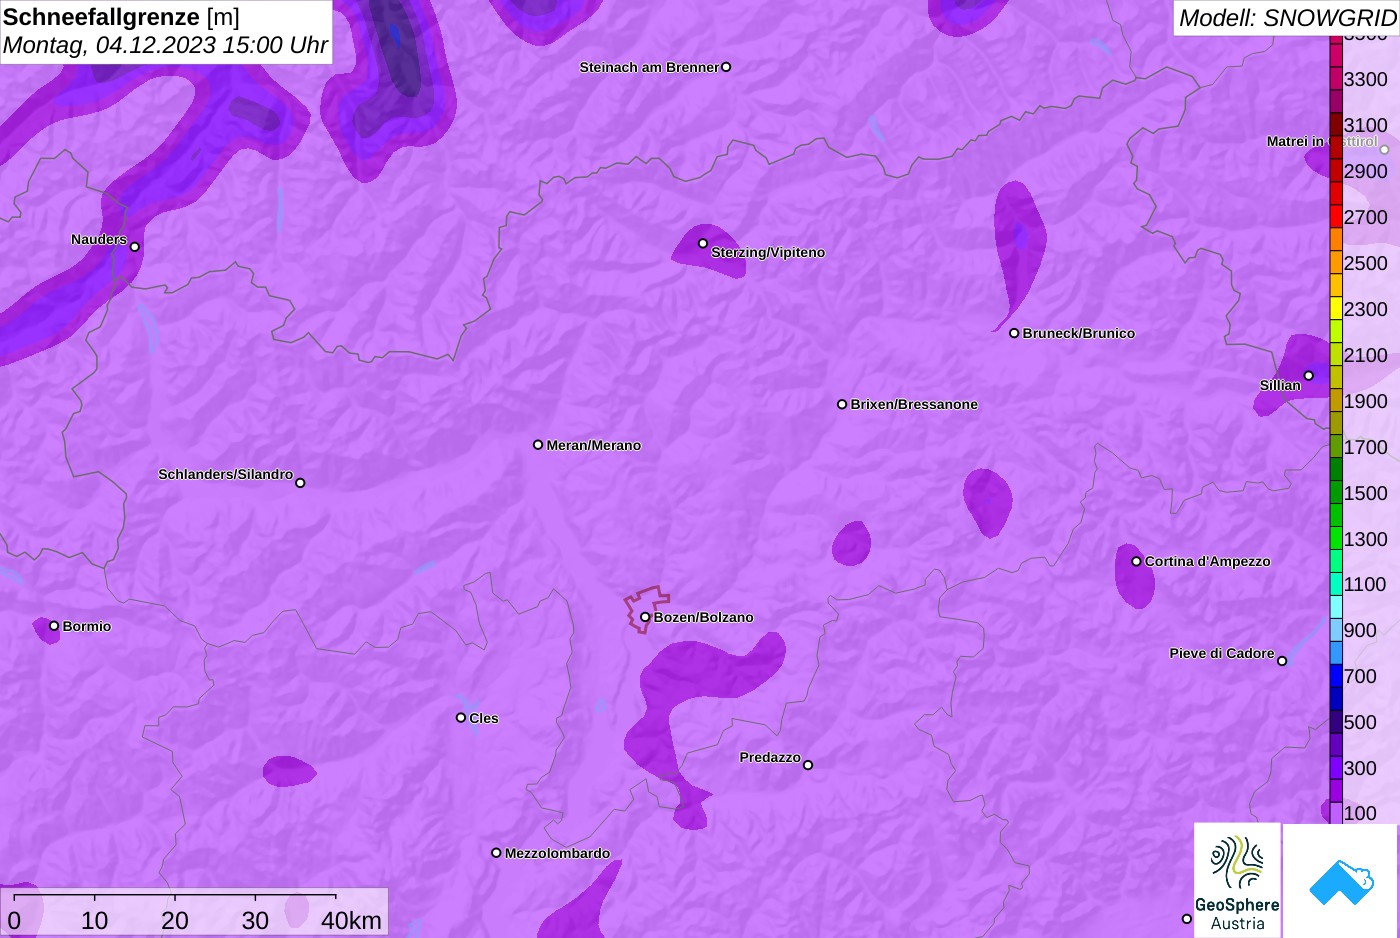This screenshot has height=938, width=1400.
Task: Click the blue arrow cloud logo
Action: click(x=1340, y=882)
